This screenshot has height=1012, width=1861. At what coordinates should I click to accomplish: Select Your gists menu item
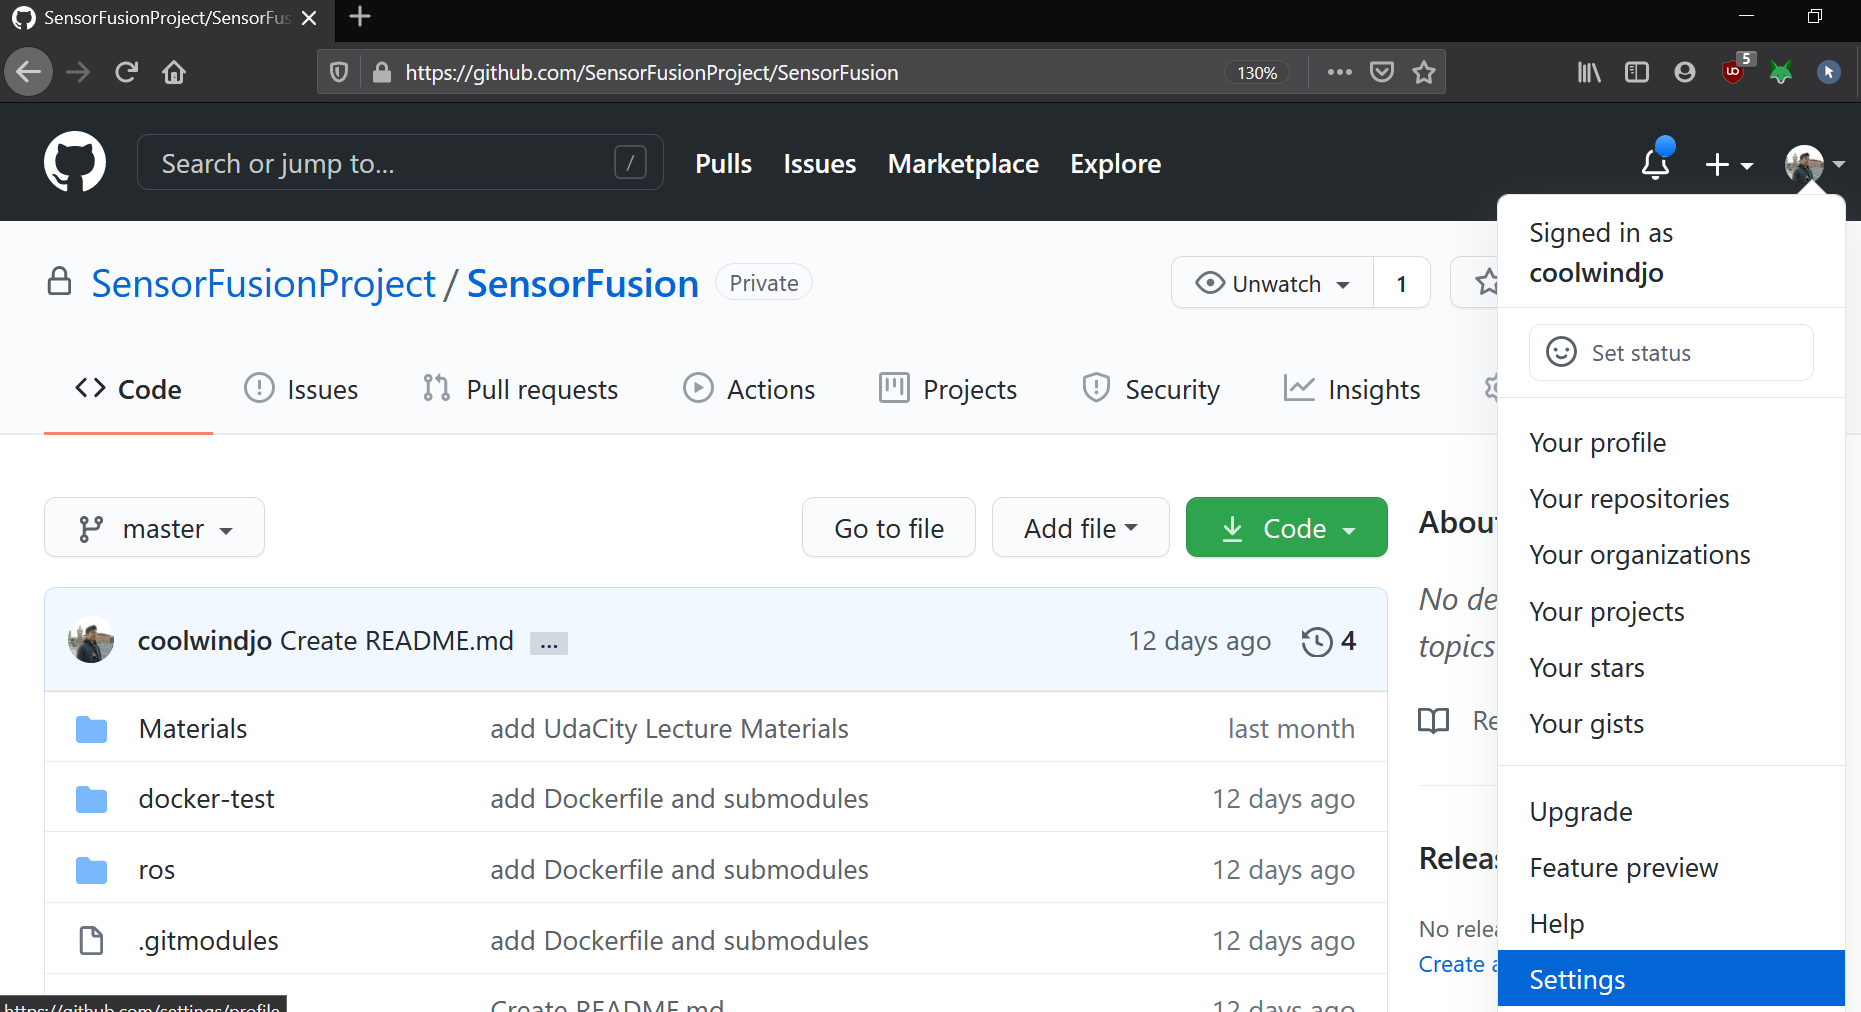[x=1671, y=724]
